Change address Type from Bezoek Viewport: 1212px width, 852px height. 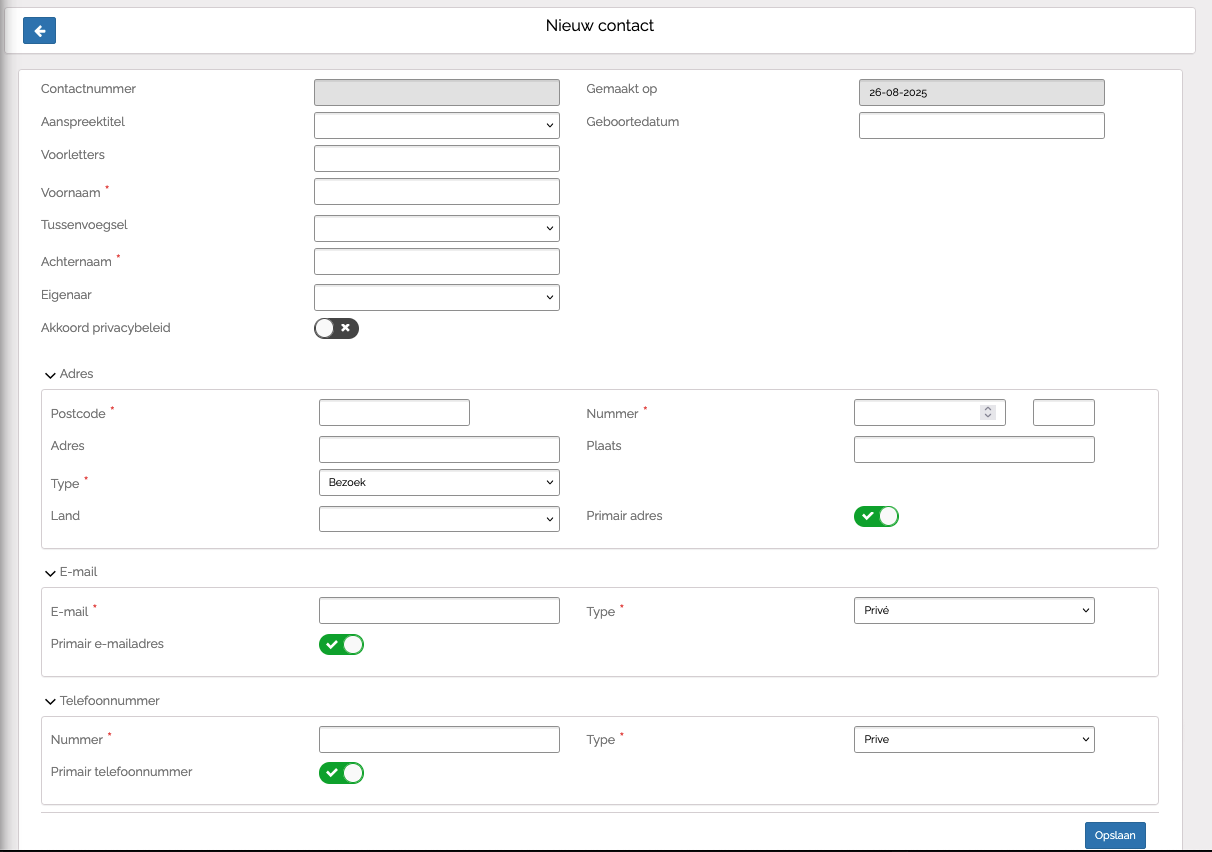coord(438,482)
